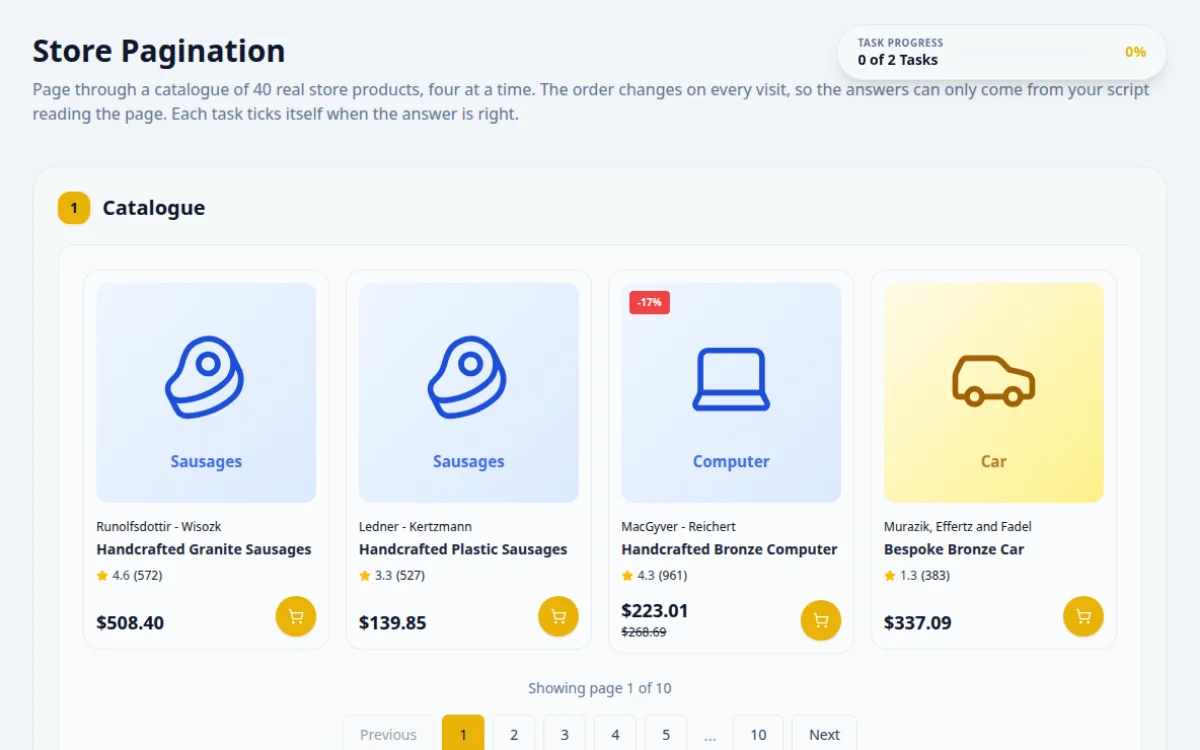
Task: Click vendor Ledner - Kertzmann
Action: coord(415,526)
